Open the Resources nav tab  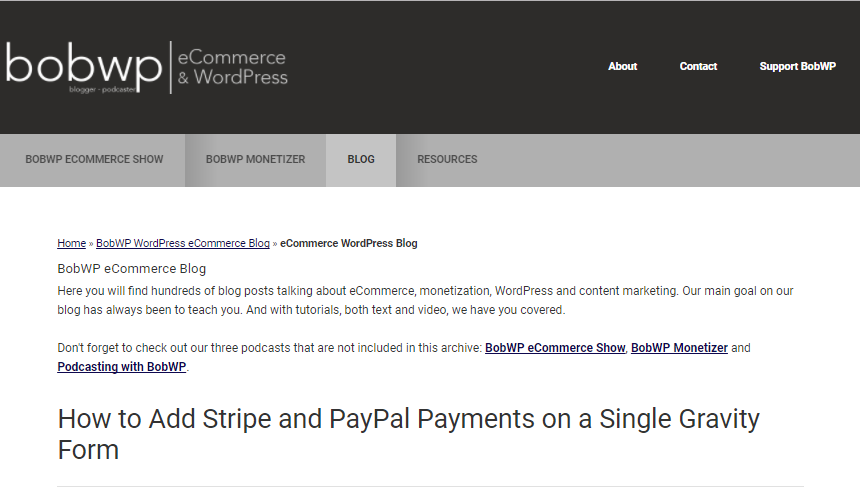tap(447, 160)
